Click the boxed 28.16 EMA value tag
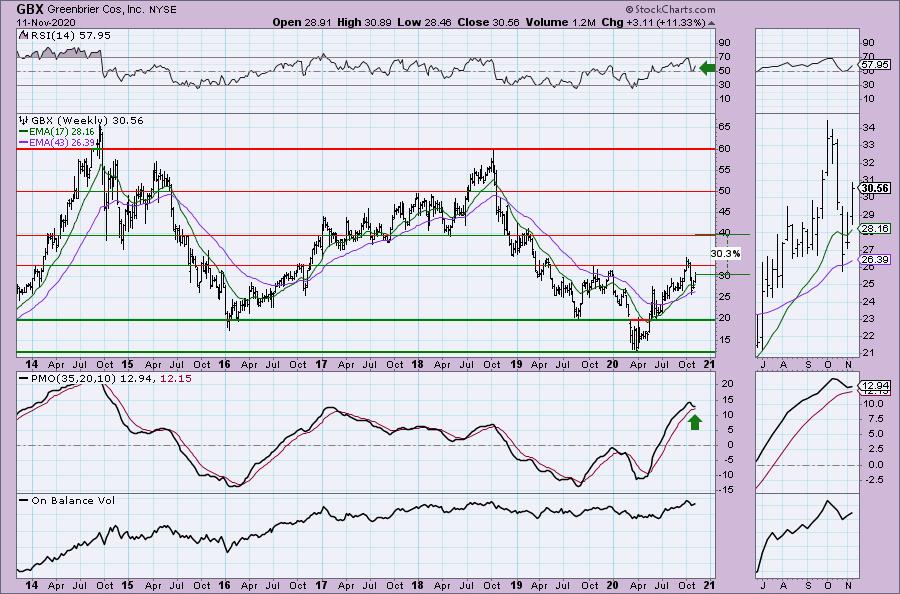This screenshot has height=594, width=900. coord(876,228)
